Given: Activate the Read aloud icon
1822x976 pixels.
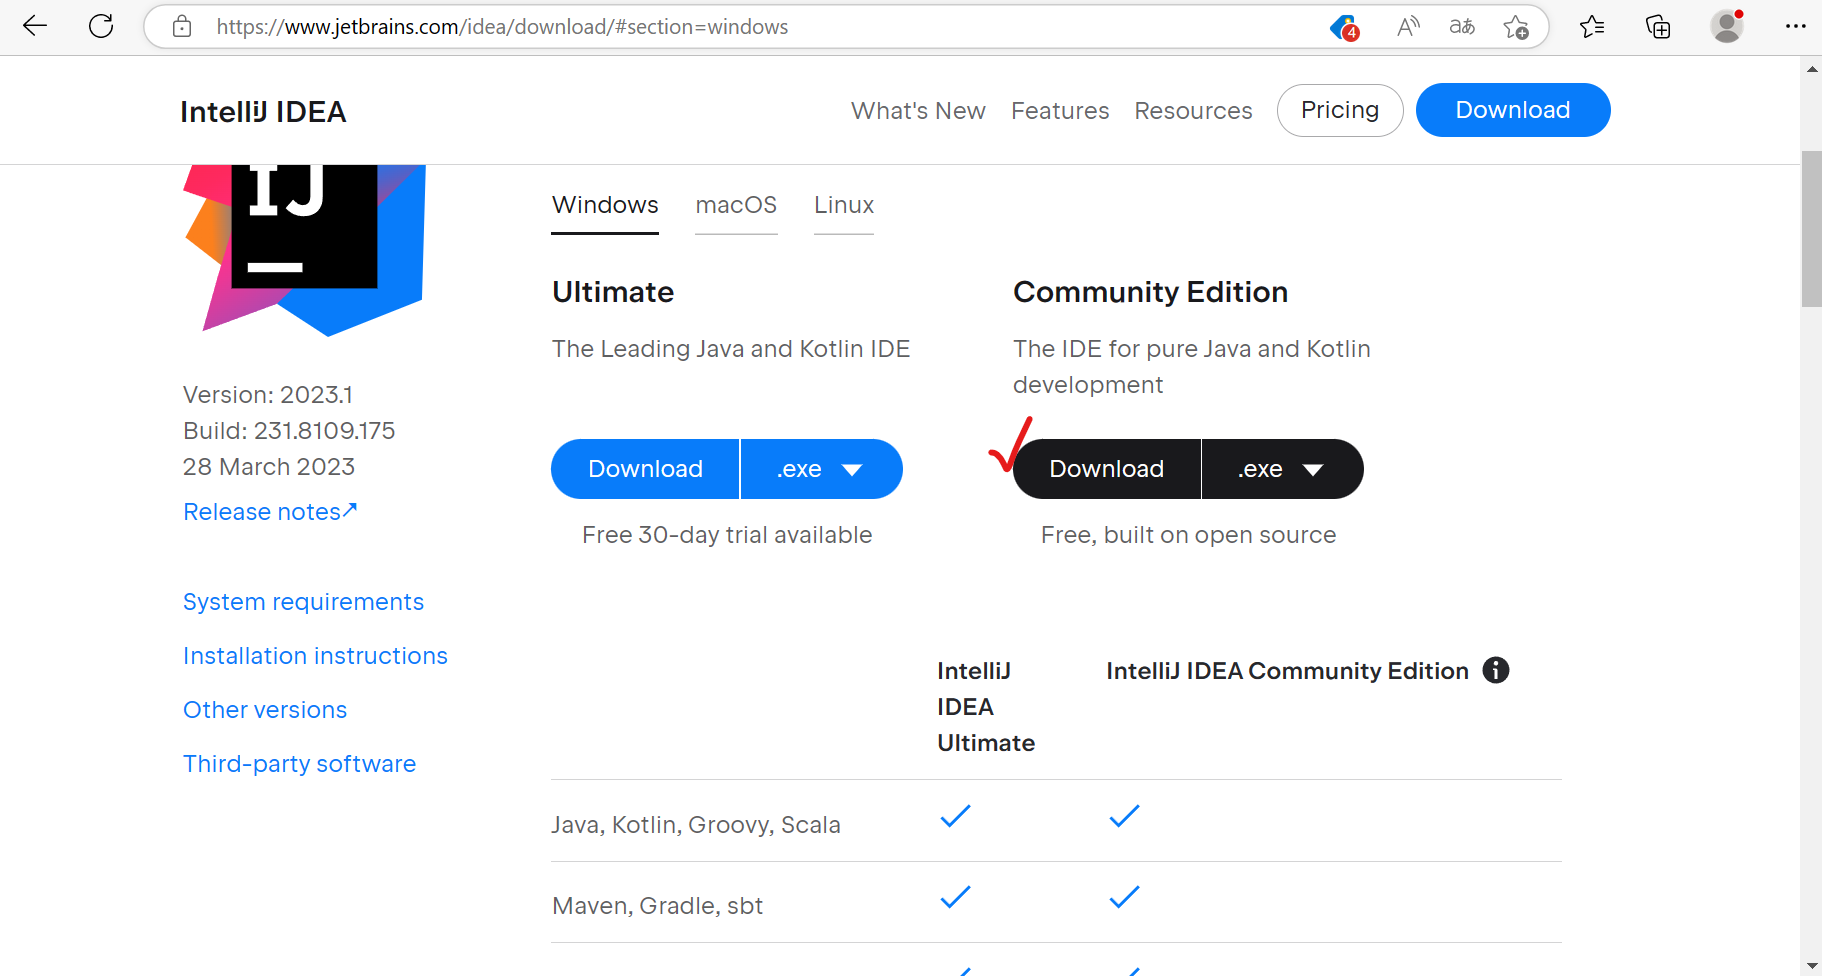Looking at the screenshot, I should click(1408, 27).
